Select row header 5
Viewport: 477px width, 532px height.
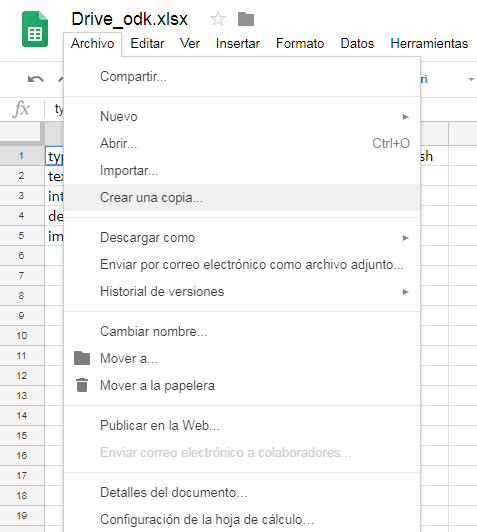pyautogui.click(x=22, y=236)
